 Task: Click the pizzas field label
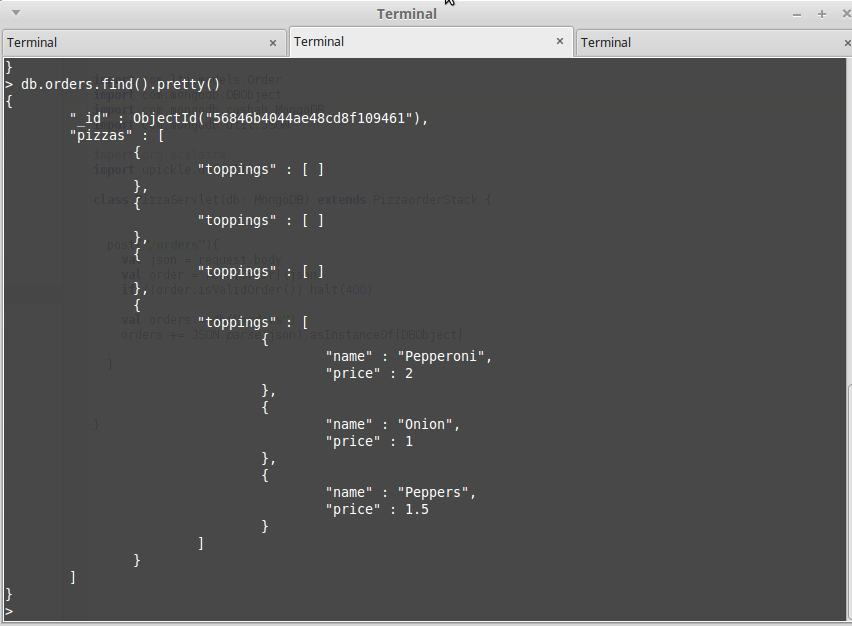101,135
